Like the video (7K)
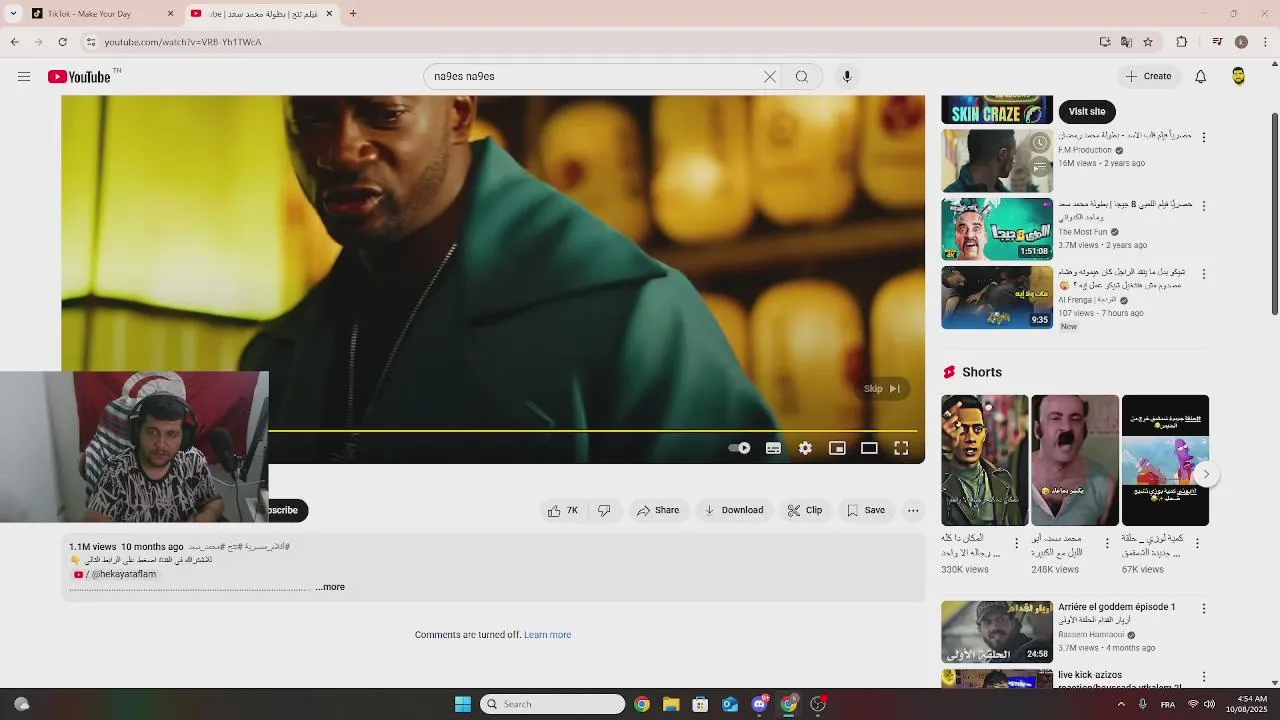The image size is (1280, 720). 563,510
